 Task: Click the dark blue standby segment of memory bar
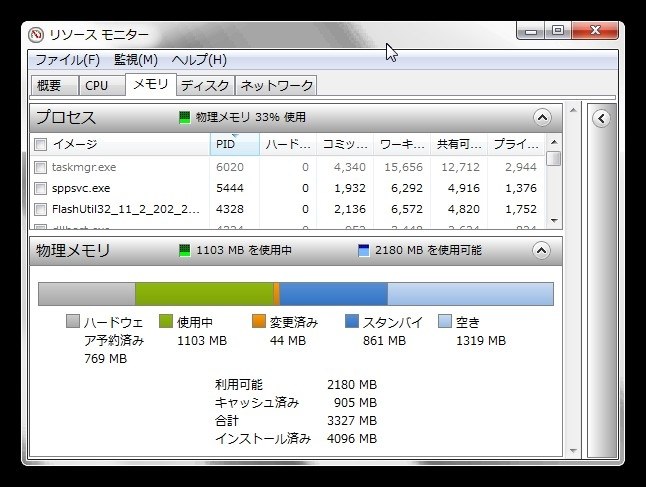[333, 294]
